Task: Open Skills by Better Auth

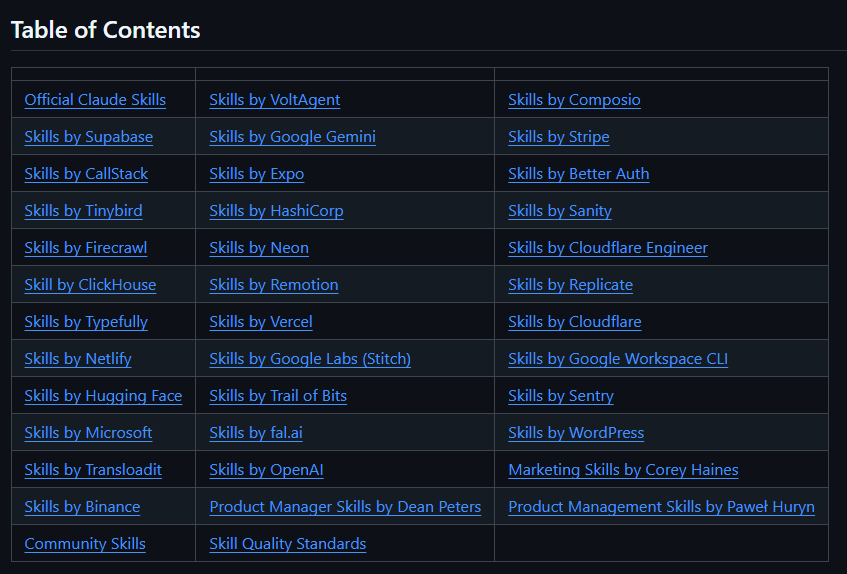Action: [578, 174]
